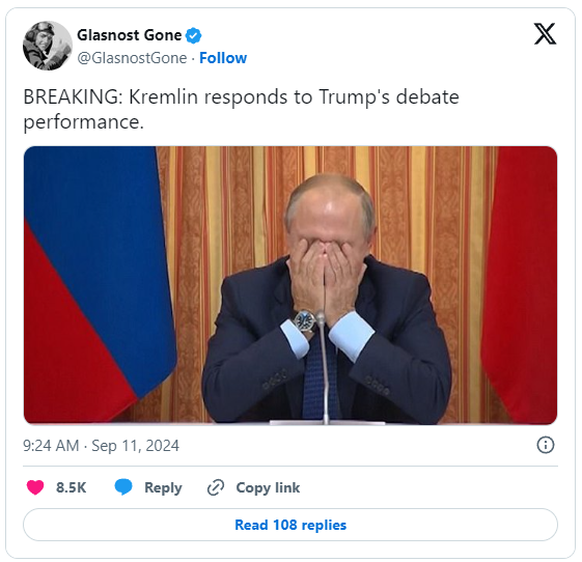Click the 8.5K likes count

point(71,487)
